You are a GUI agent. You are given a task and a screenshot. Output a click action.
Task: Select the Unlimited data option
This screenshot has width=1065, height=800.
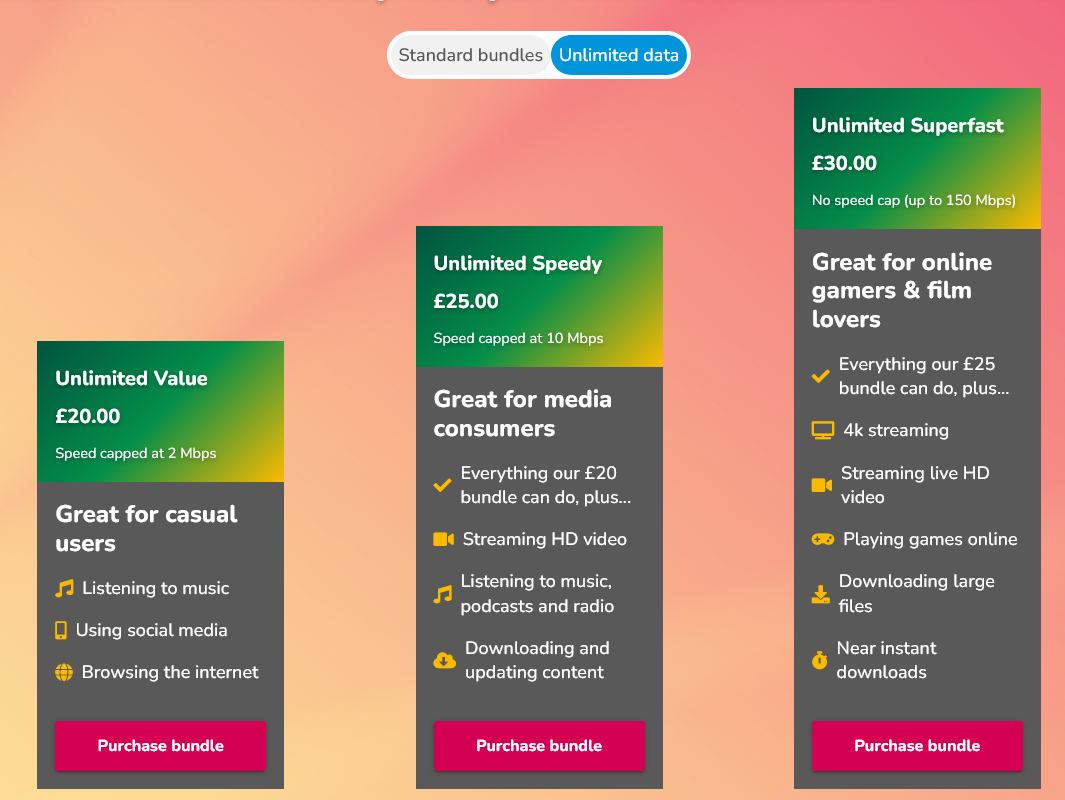tap(619, 55)
